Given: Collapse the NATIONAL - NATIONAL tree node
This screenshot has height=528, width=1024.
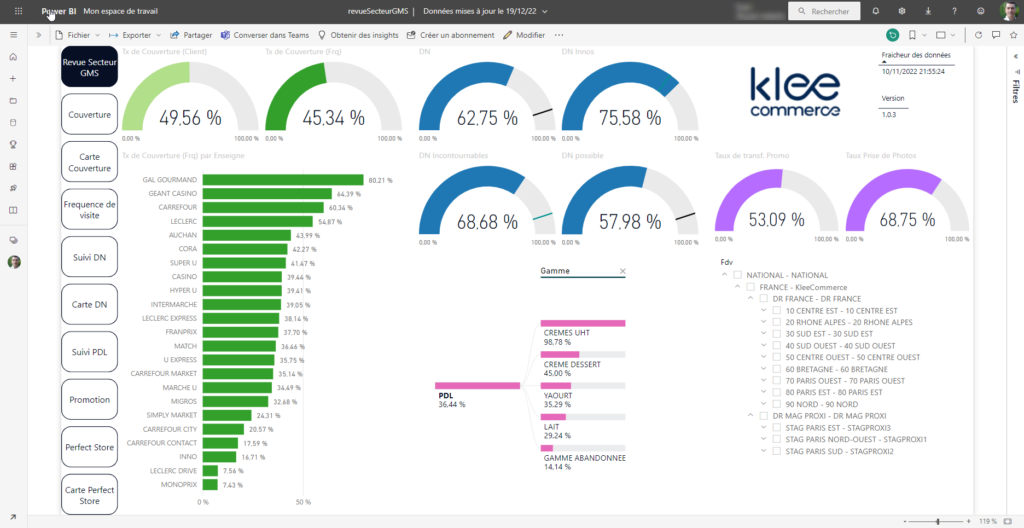Looking at the screenshot, I should tap(724, 275).
